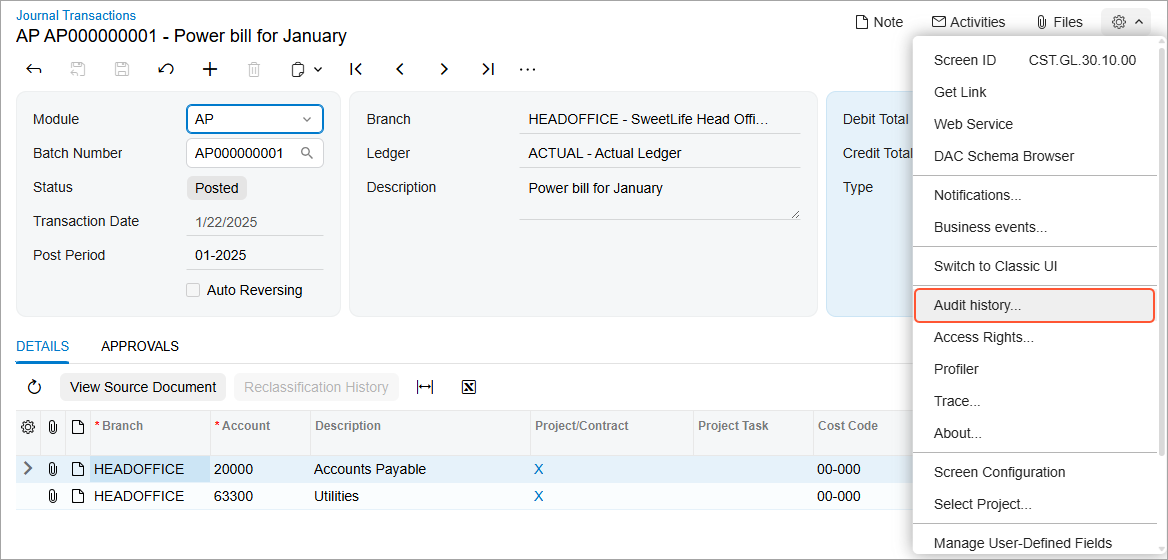Click the note column header icon
Viewport: 1168px width, 560px height.
[x=77, y=427]
